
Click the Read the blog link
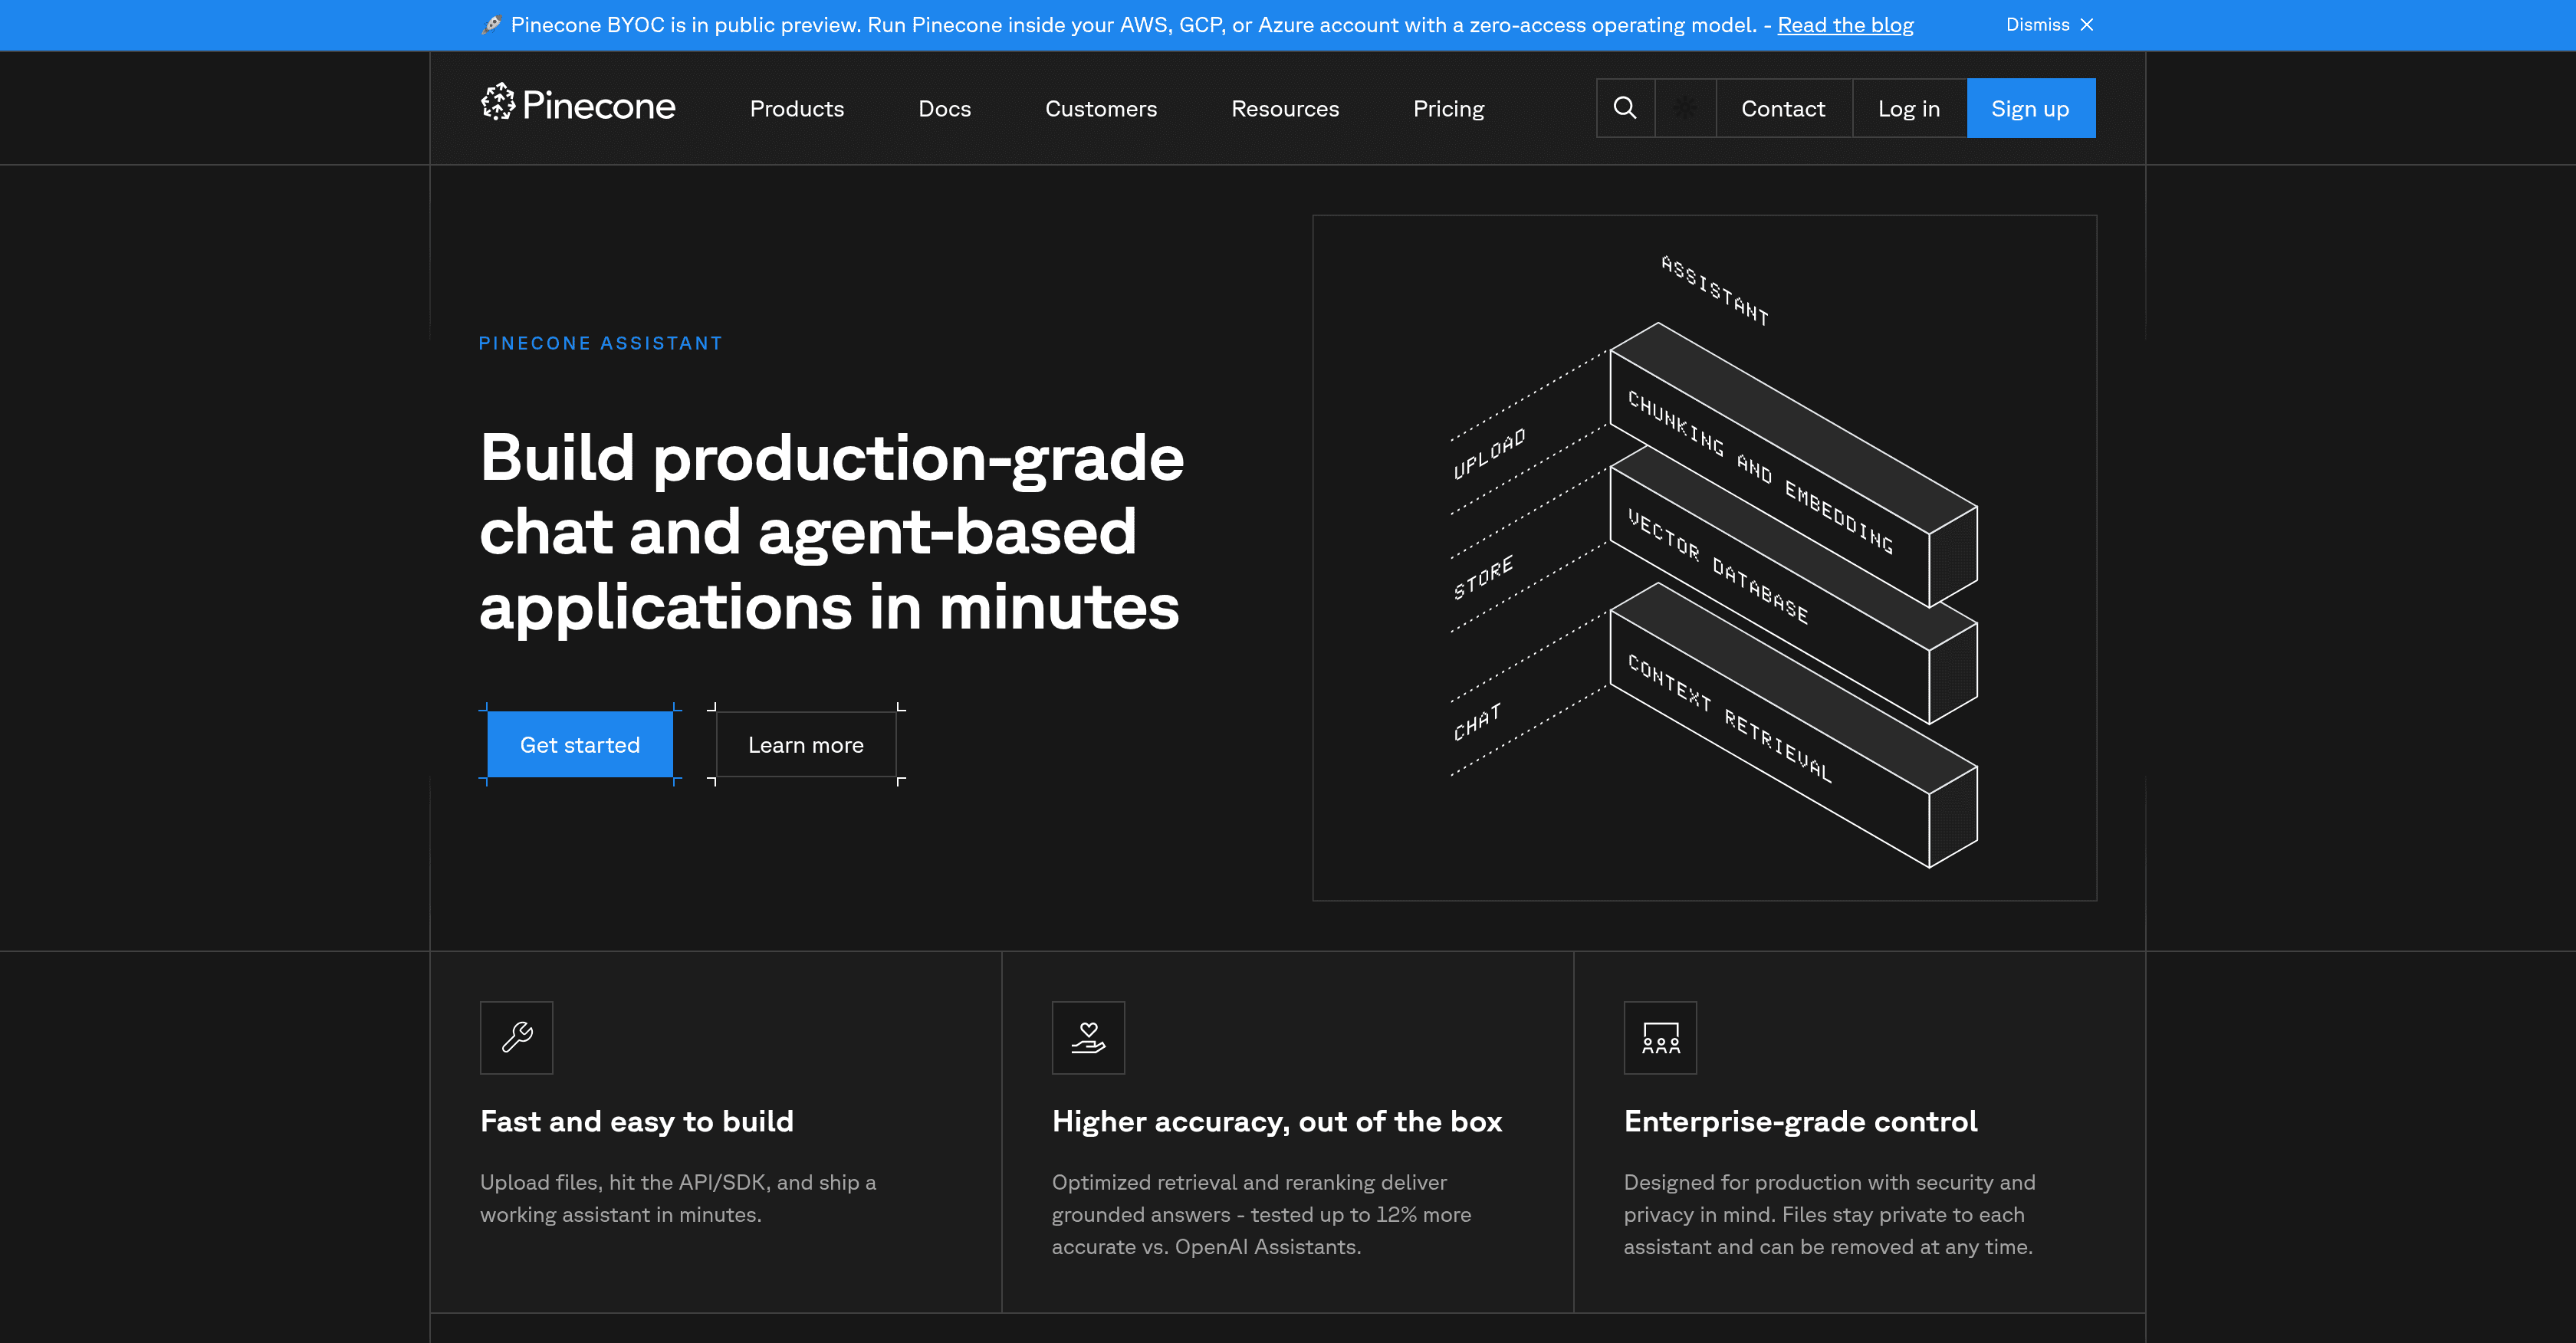tap(1844, 24)
